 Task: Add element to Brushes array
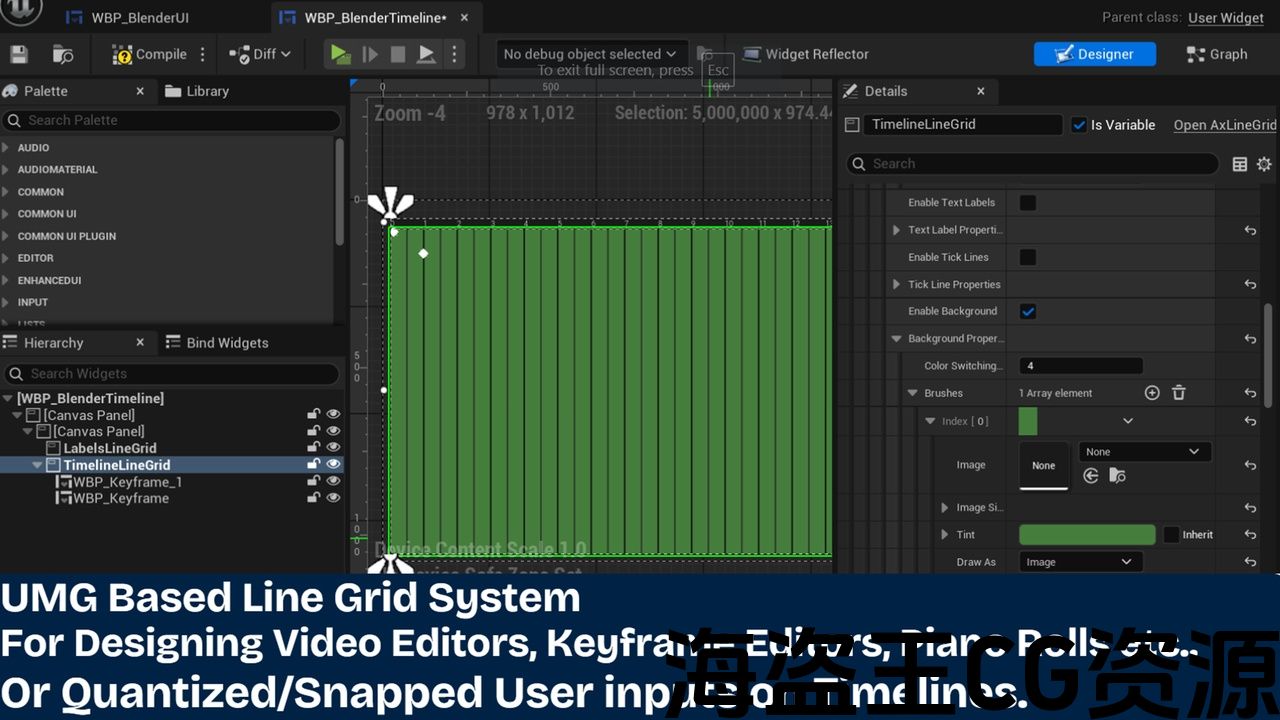tap(1152, 393)
